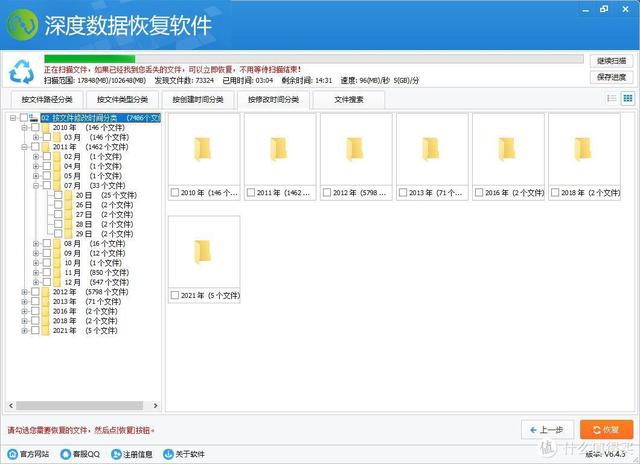Click the blue recycle arrows scan icon

[x=22, y=72]
